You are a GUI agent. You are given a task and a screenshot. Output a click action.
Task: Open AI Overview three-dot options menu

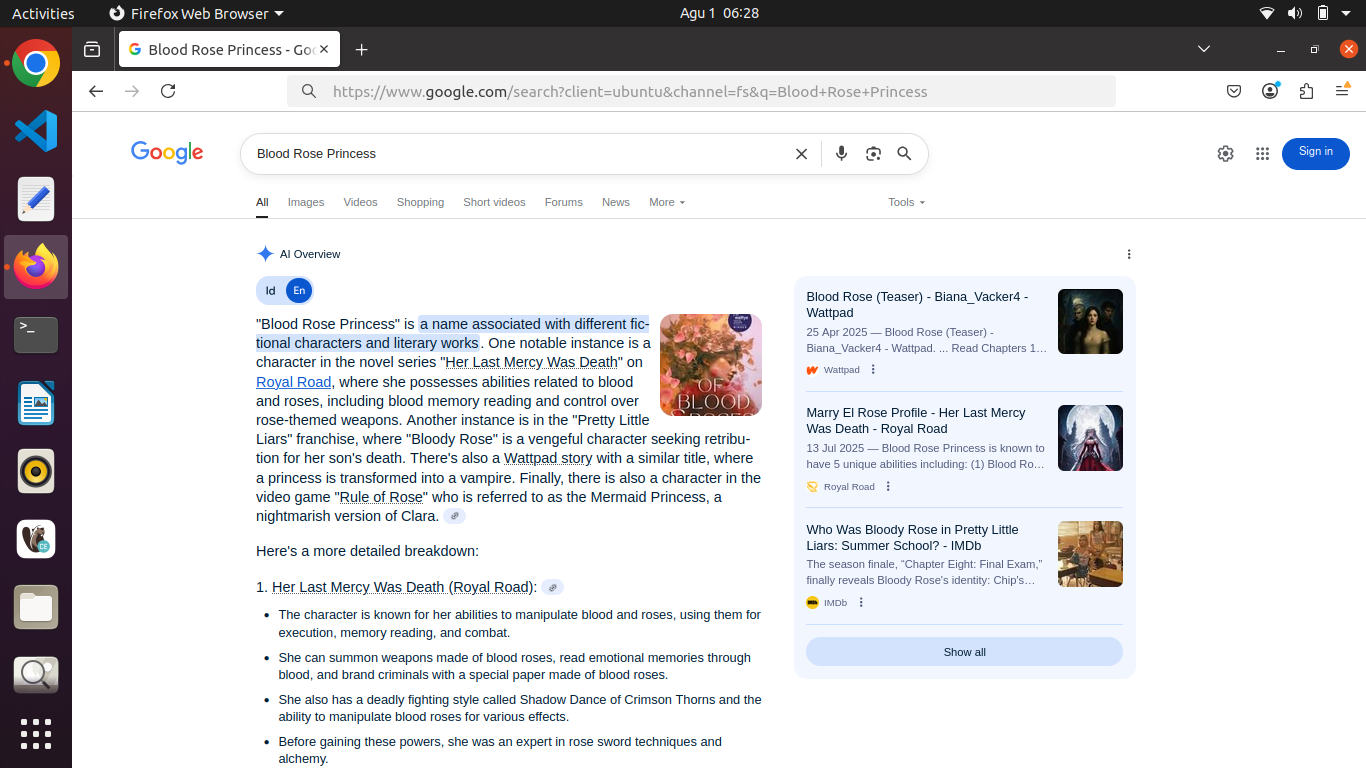click(1129, 254)
